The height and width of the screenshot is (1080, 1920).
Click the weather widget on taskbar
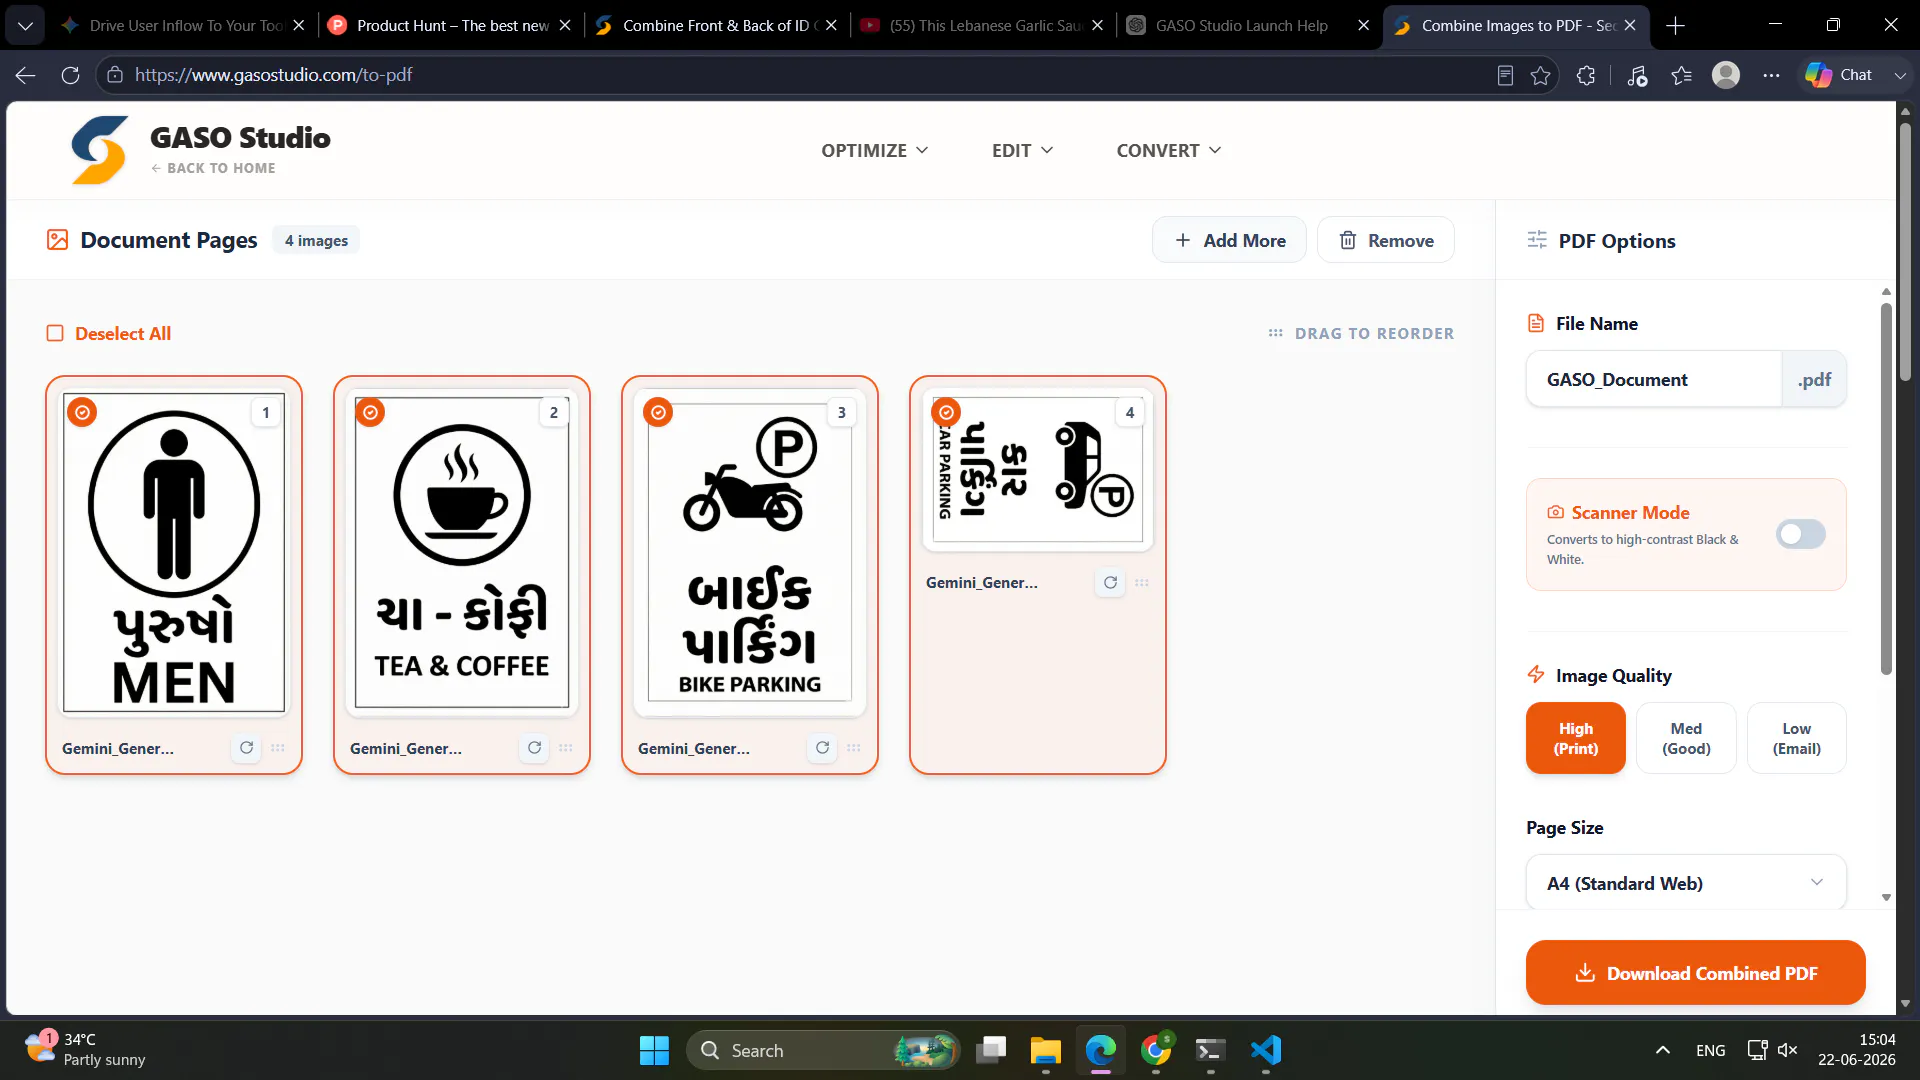(x=87, y=1050)
